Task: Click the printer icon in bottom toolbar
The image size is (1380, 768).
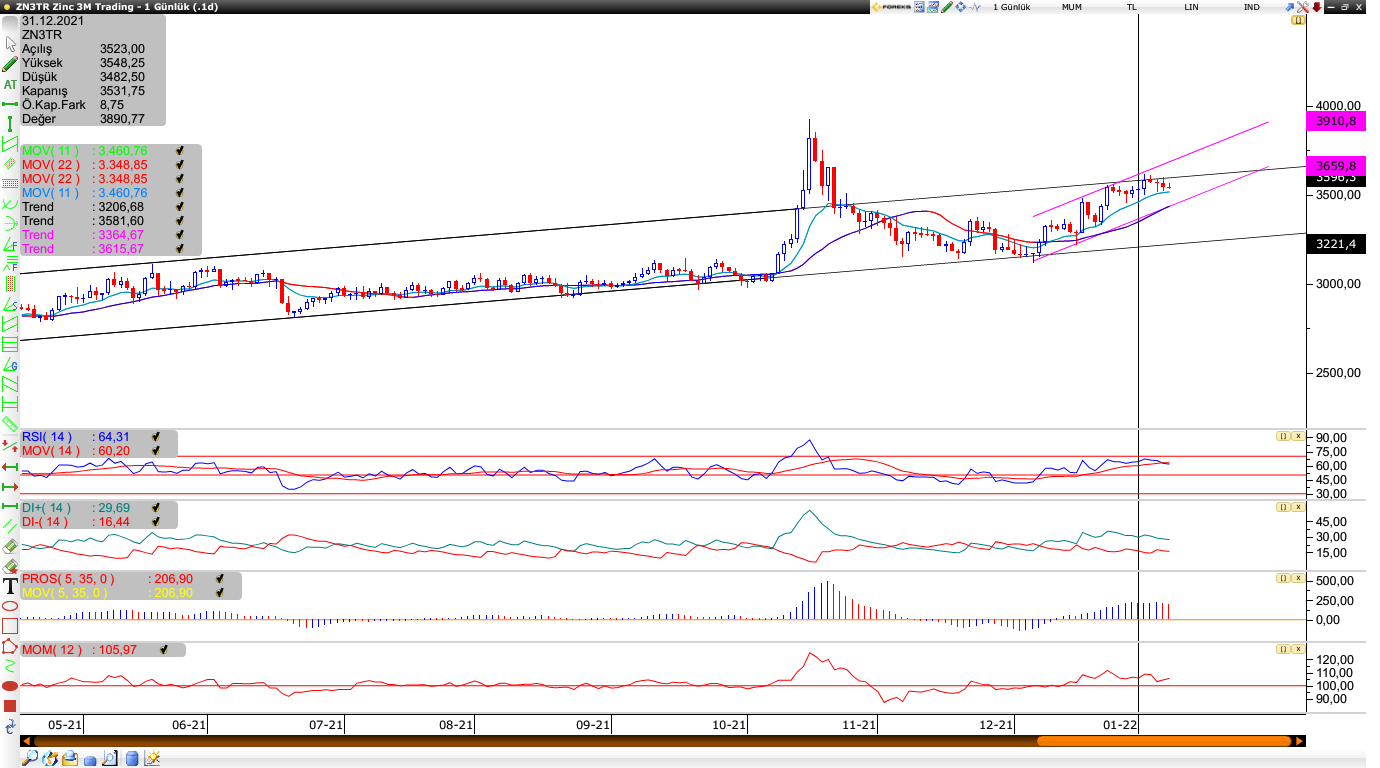Action: pyautogui.click(x=70, y=759)
